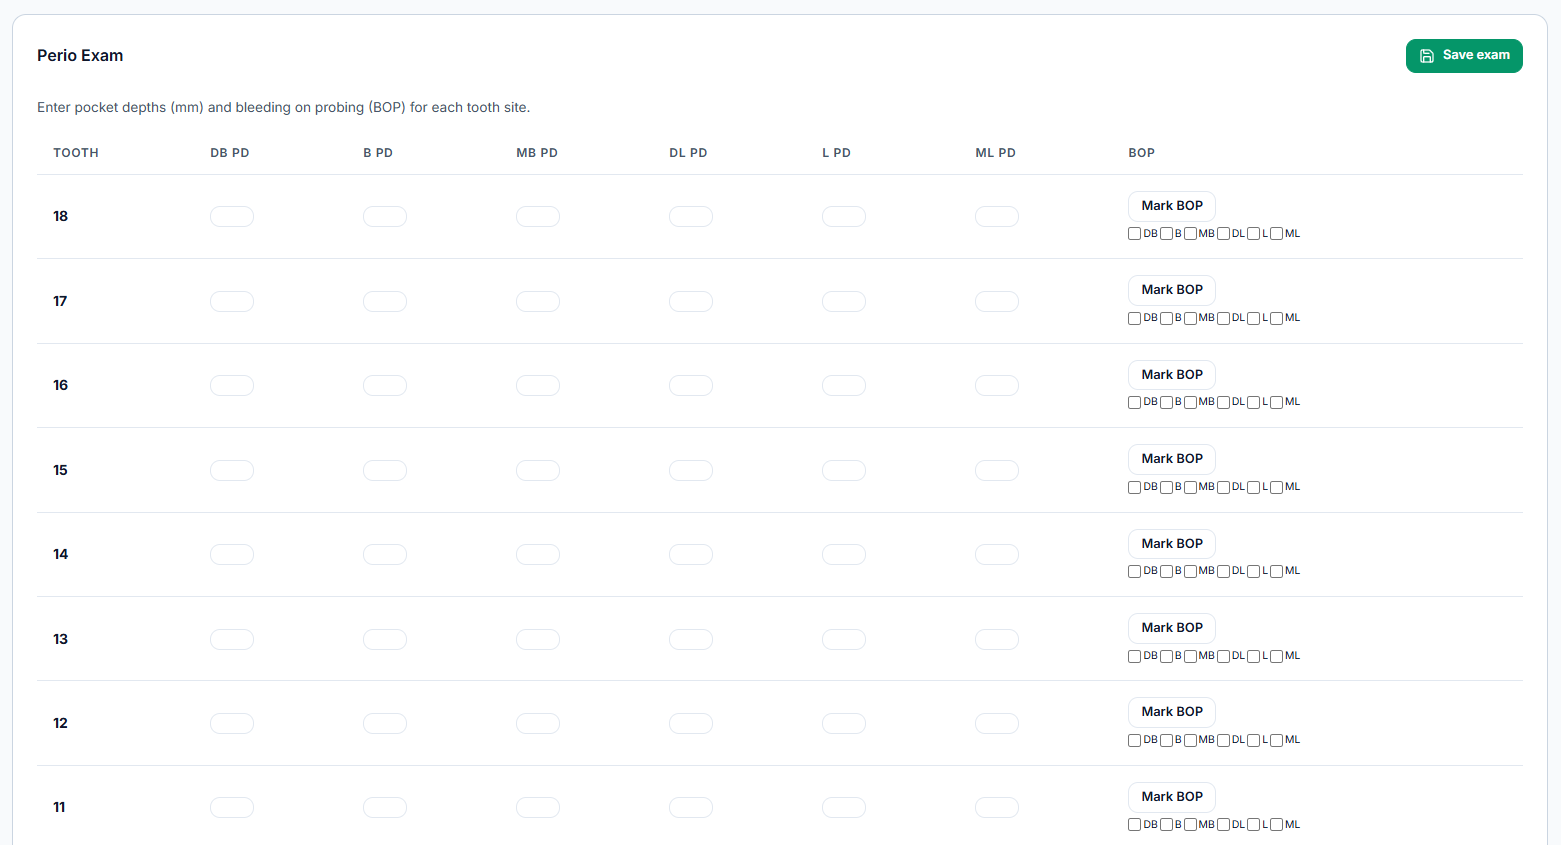Check the MB bleeding box for tooth 16
Screen dimensions: 1561x845
(1190, 402)
